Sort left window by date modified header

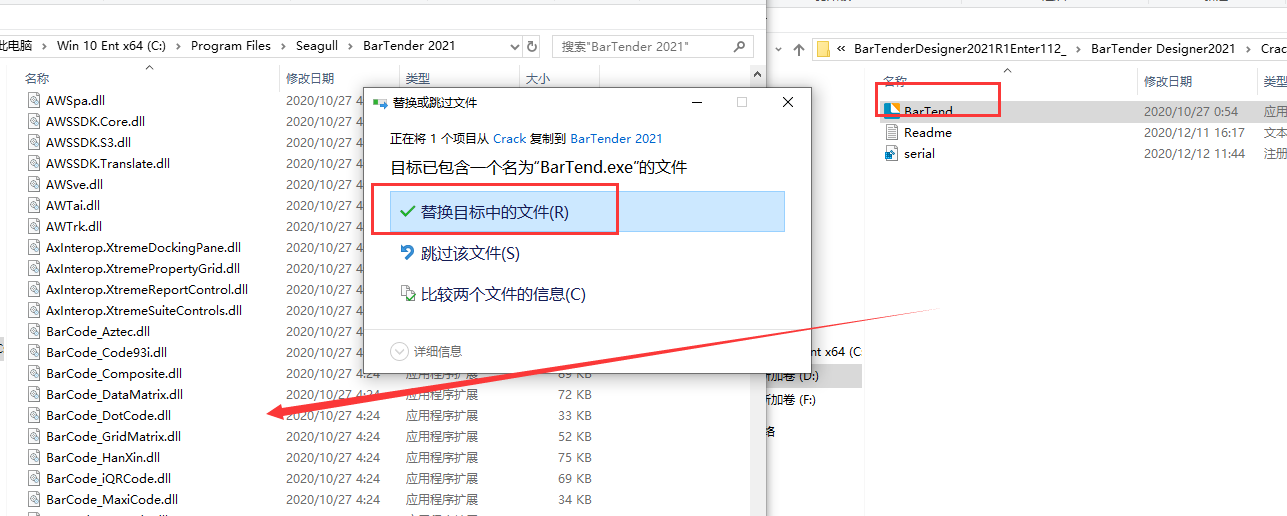[x=310, y=78]
